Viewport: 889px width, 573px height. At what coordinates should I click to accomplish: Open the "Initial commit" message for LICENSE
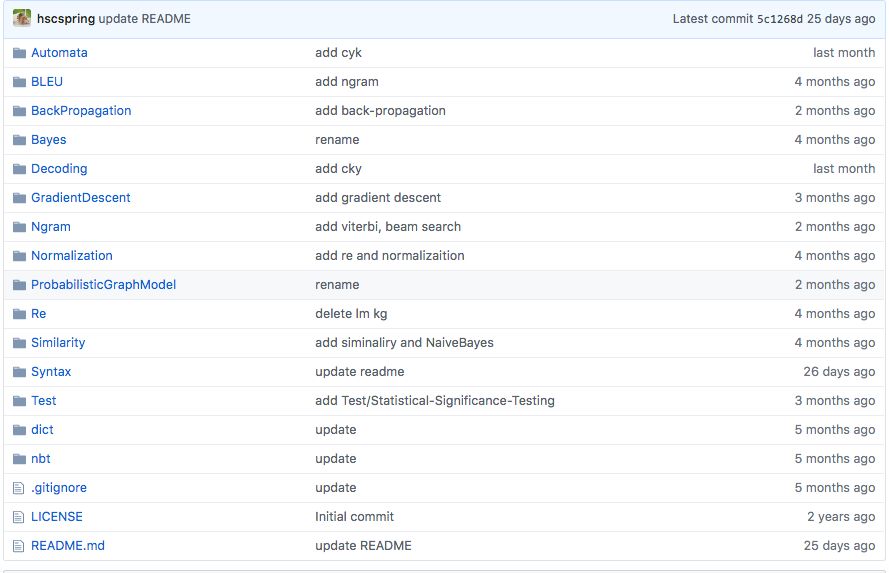354,517
